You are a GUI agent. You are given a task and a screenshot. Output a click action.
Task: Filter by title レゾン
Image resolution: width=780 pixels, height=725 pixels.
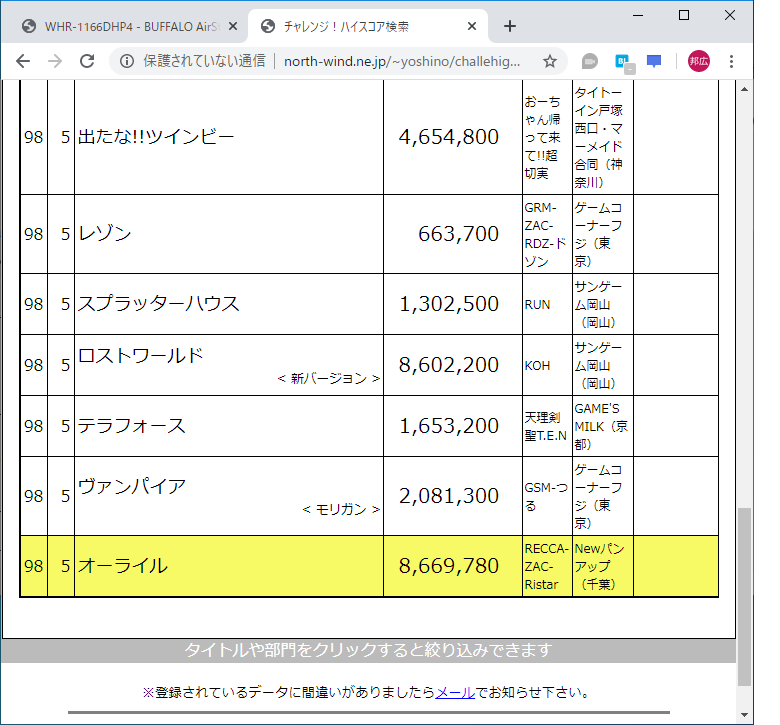[105, 233]
